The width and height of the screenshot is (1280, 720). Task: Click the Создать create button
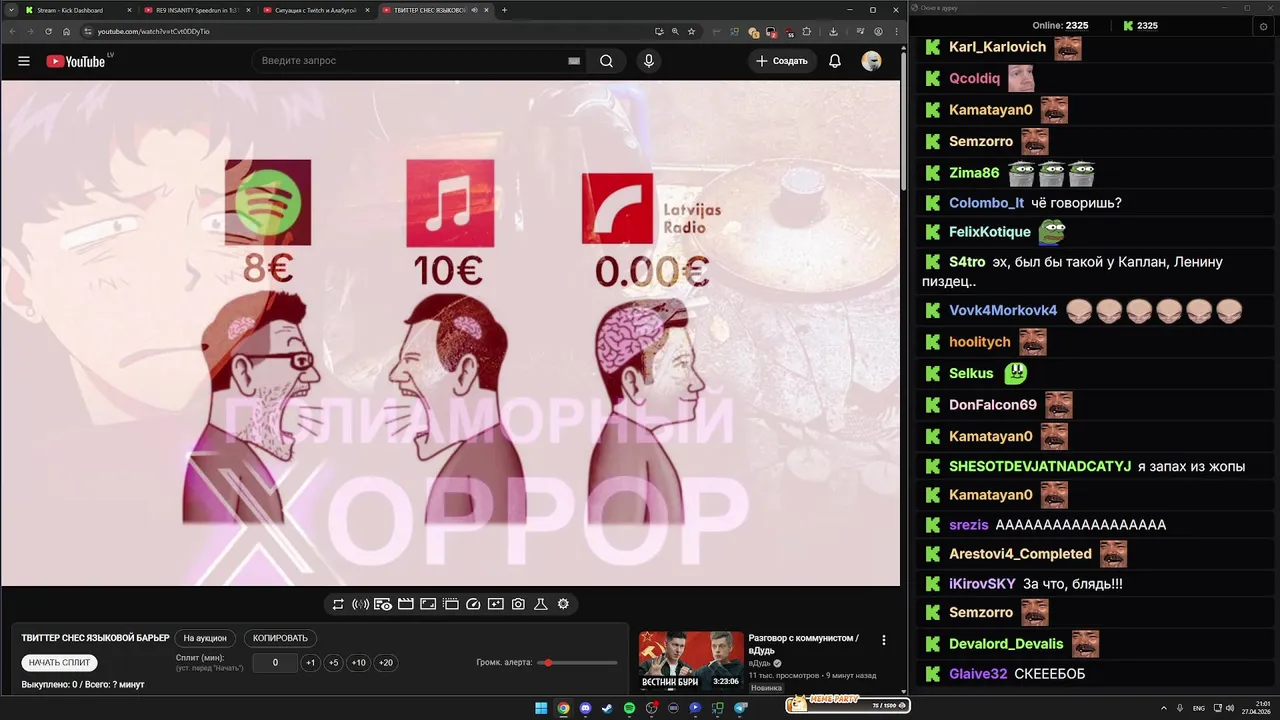781,61
